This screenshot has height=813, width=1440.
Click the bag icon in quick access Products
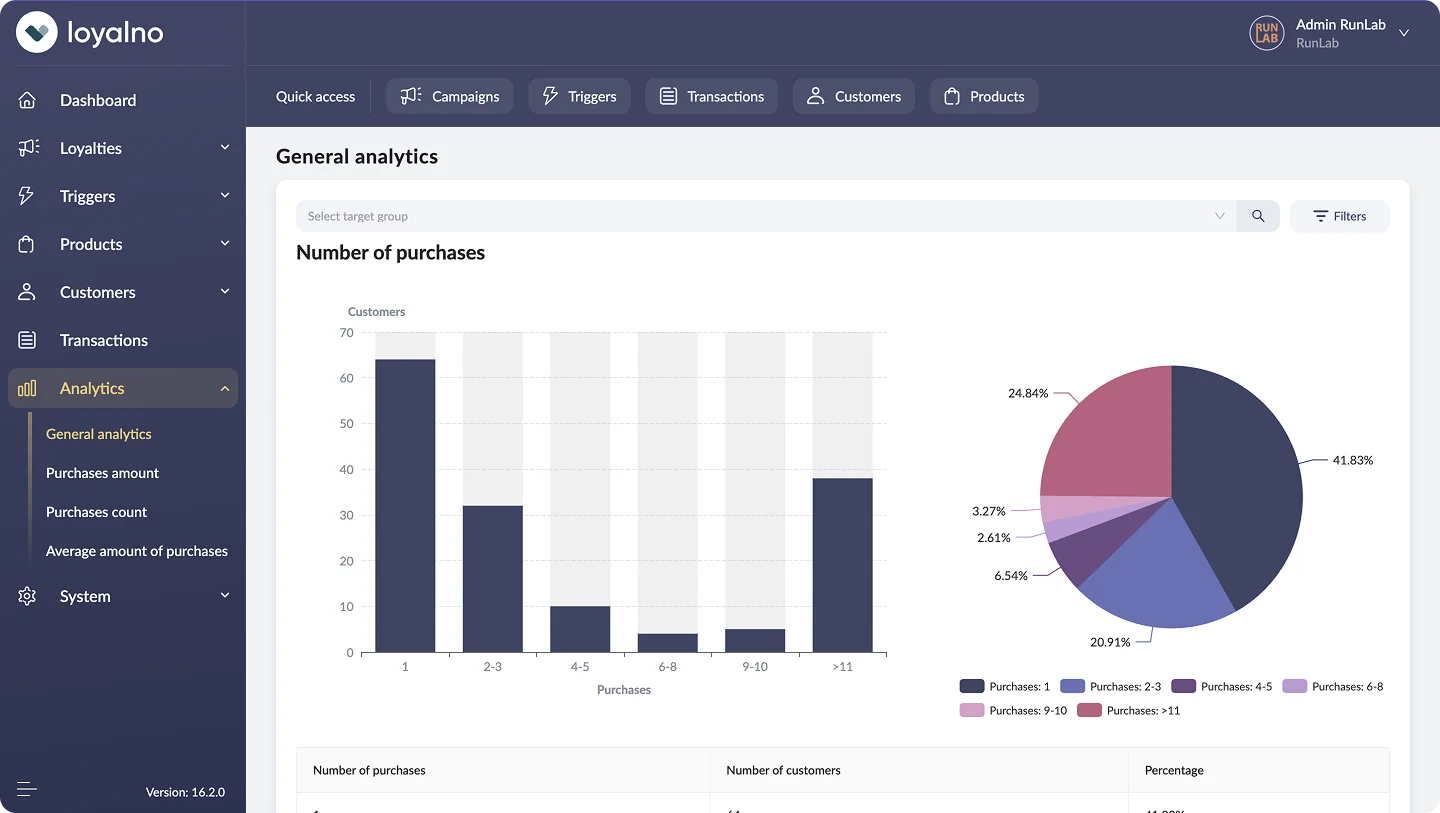click(x=952, y=96)
